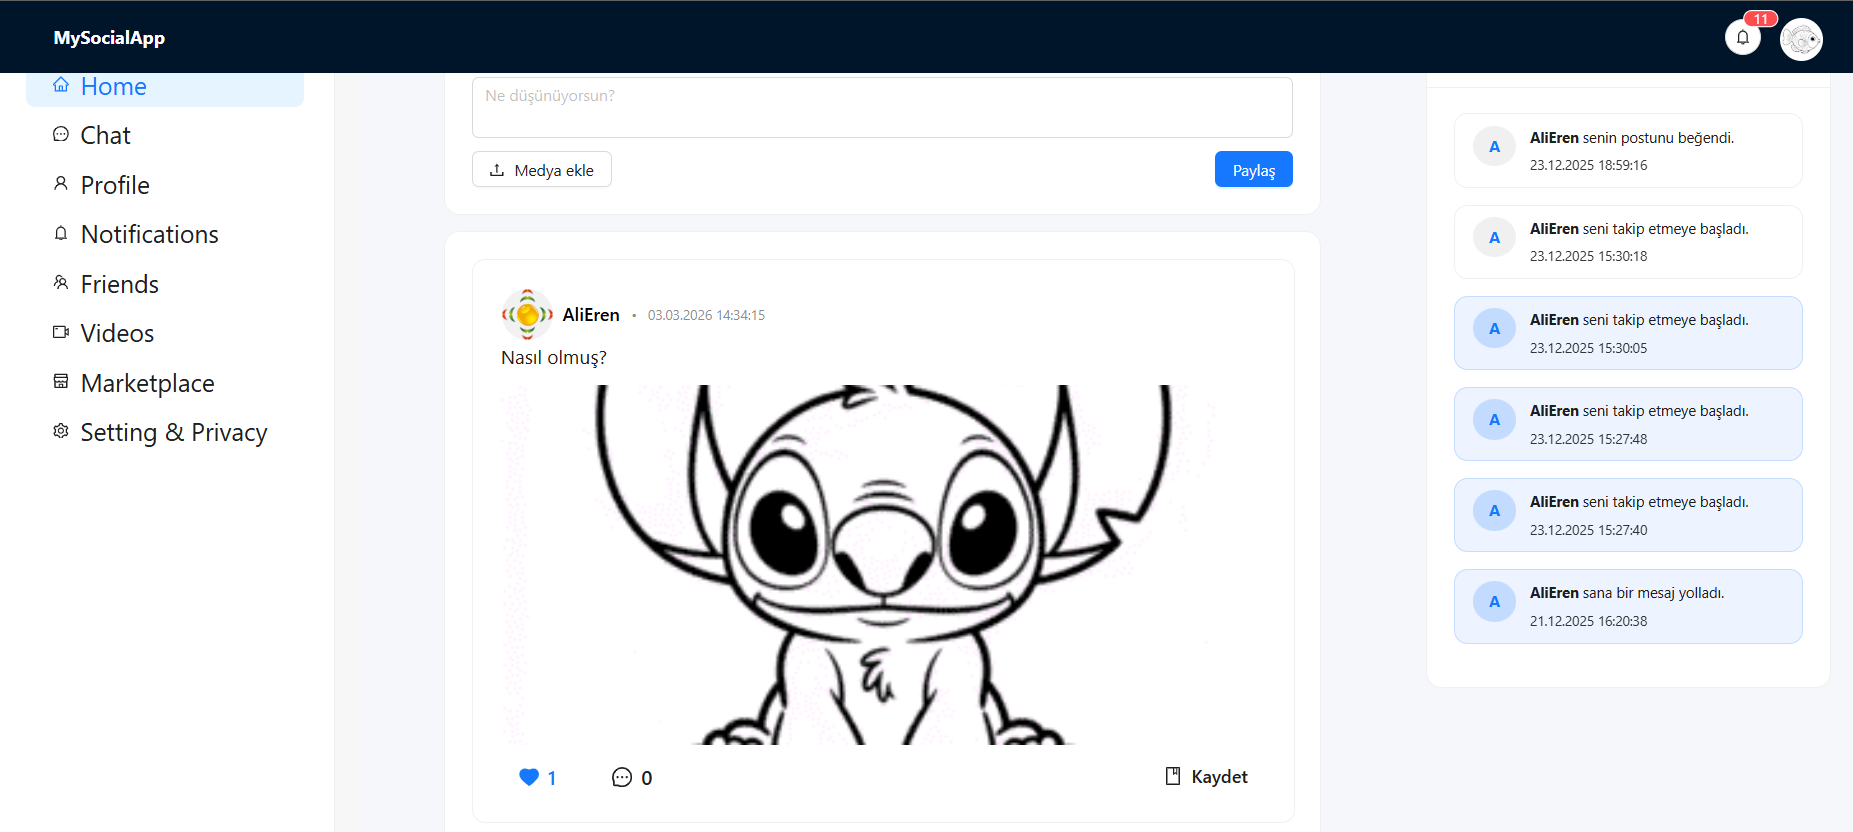Click the like count next to heart
This screenshot has width=1853, height=832.
click(x=552, y=778)
